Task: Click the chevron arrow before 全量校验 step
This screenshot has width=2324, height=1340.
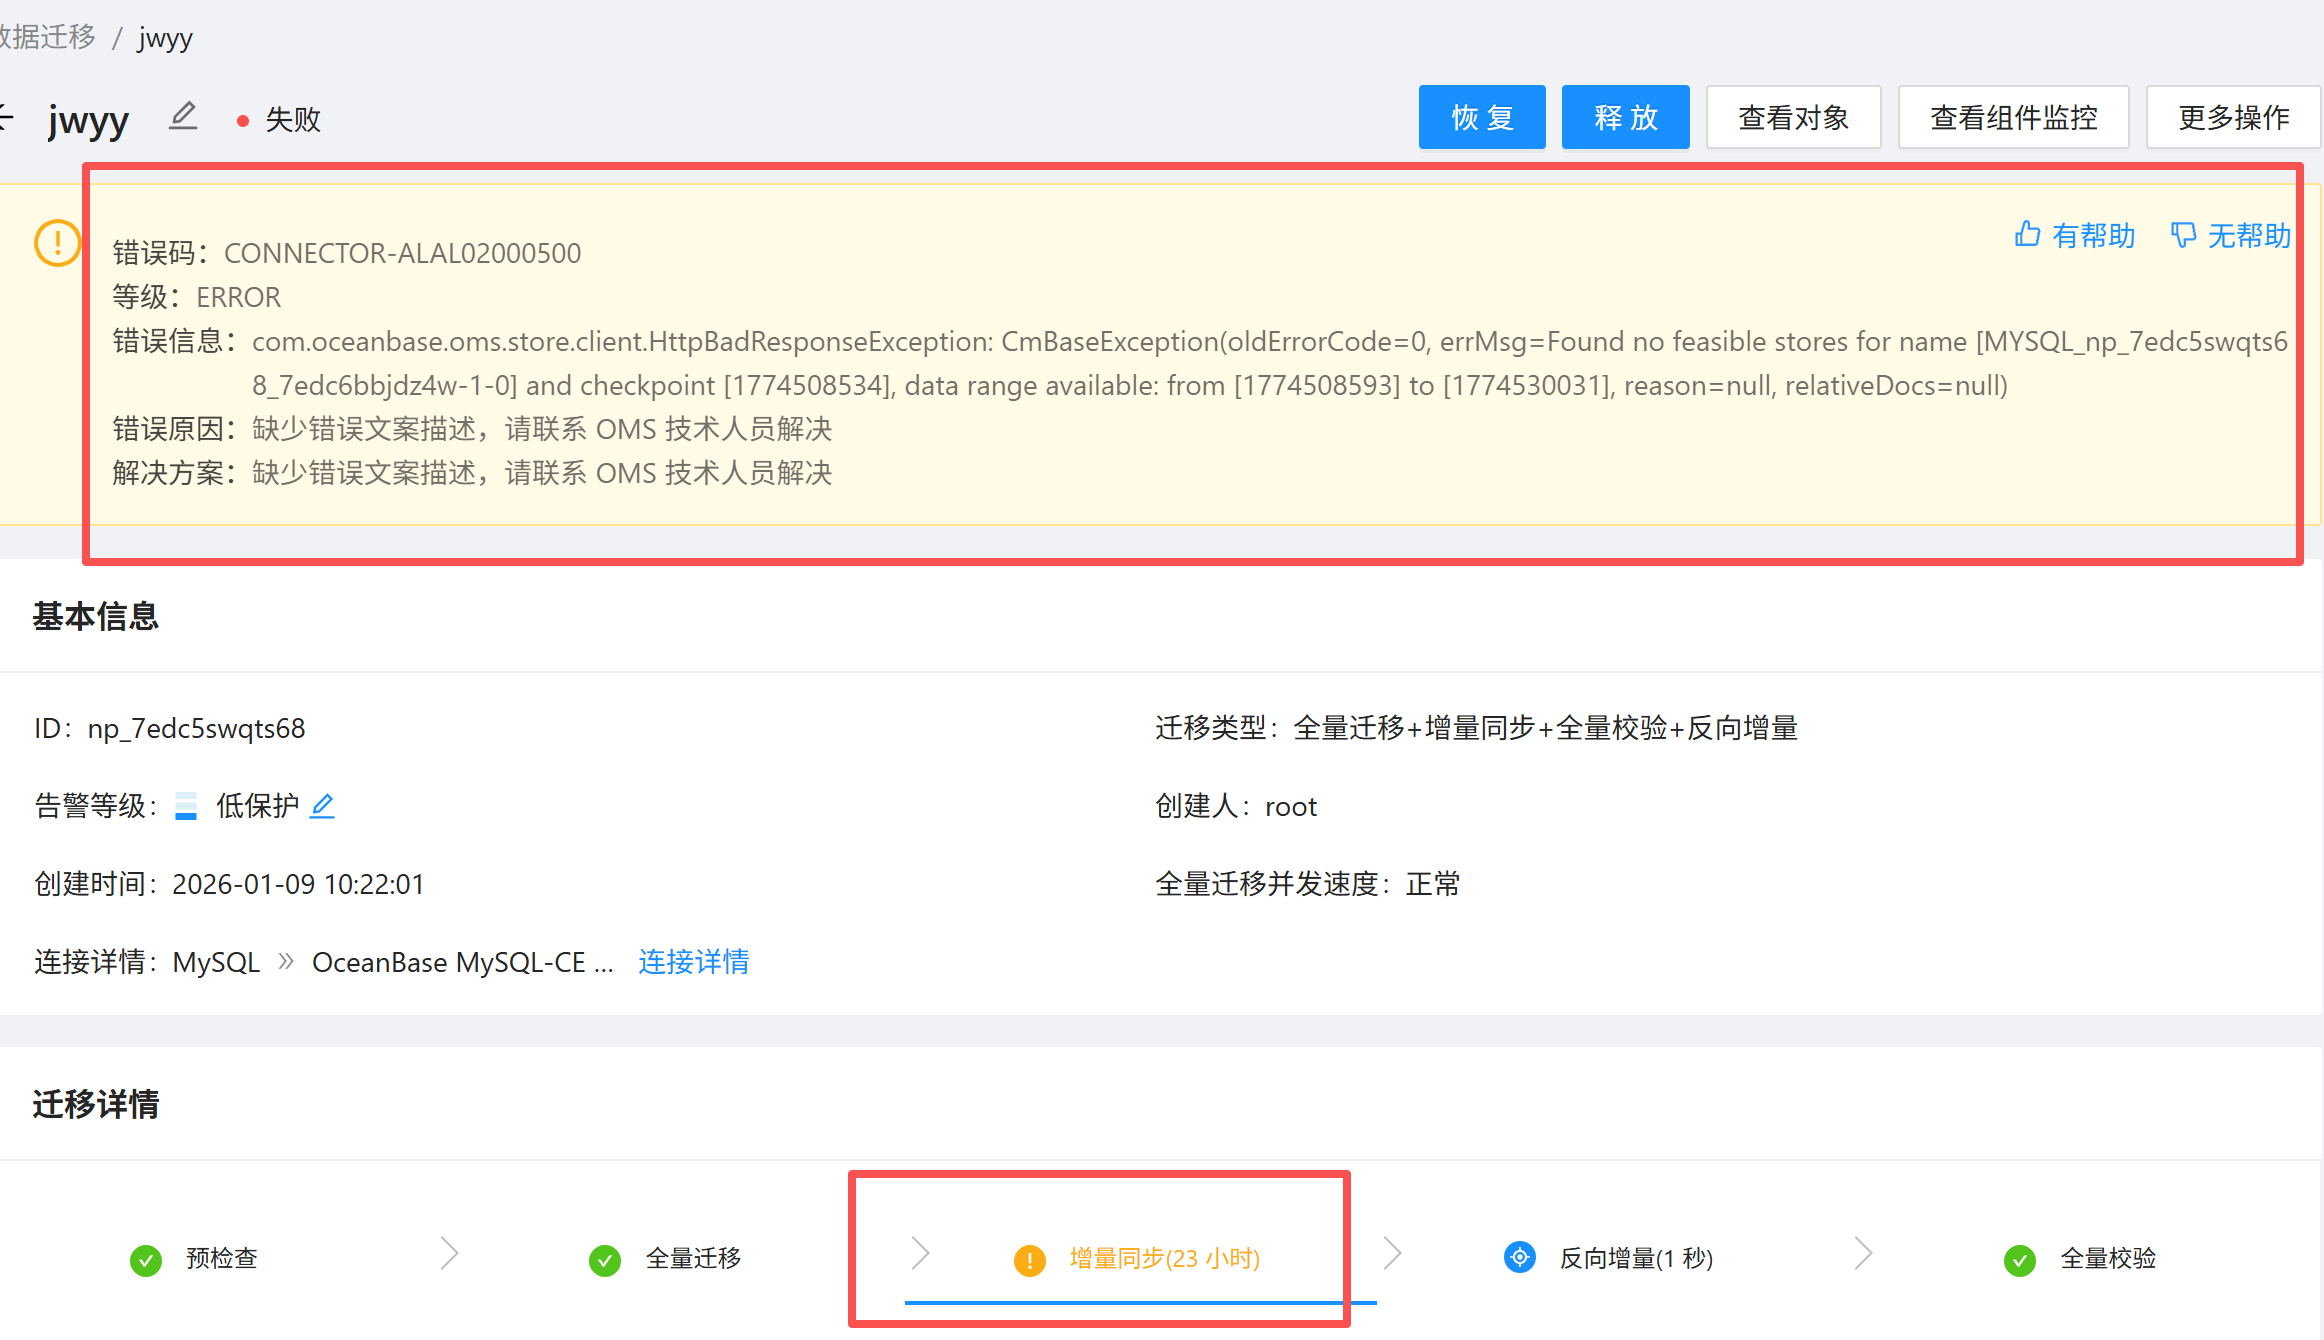Action: pos(1862,1253)
